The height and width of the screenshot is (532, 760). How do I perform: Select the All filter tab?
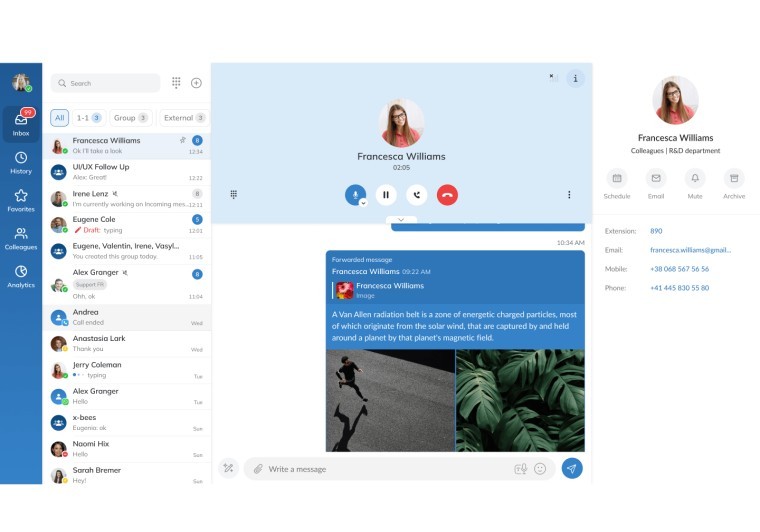tap(59, 118)
